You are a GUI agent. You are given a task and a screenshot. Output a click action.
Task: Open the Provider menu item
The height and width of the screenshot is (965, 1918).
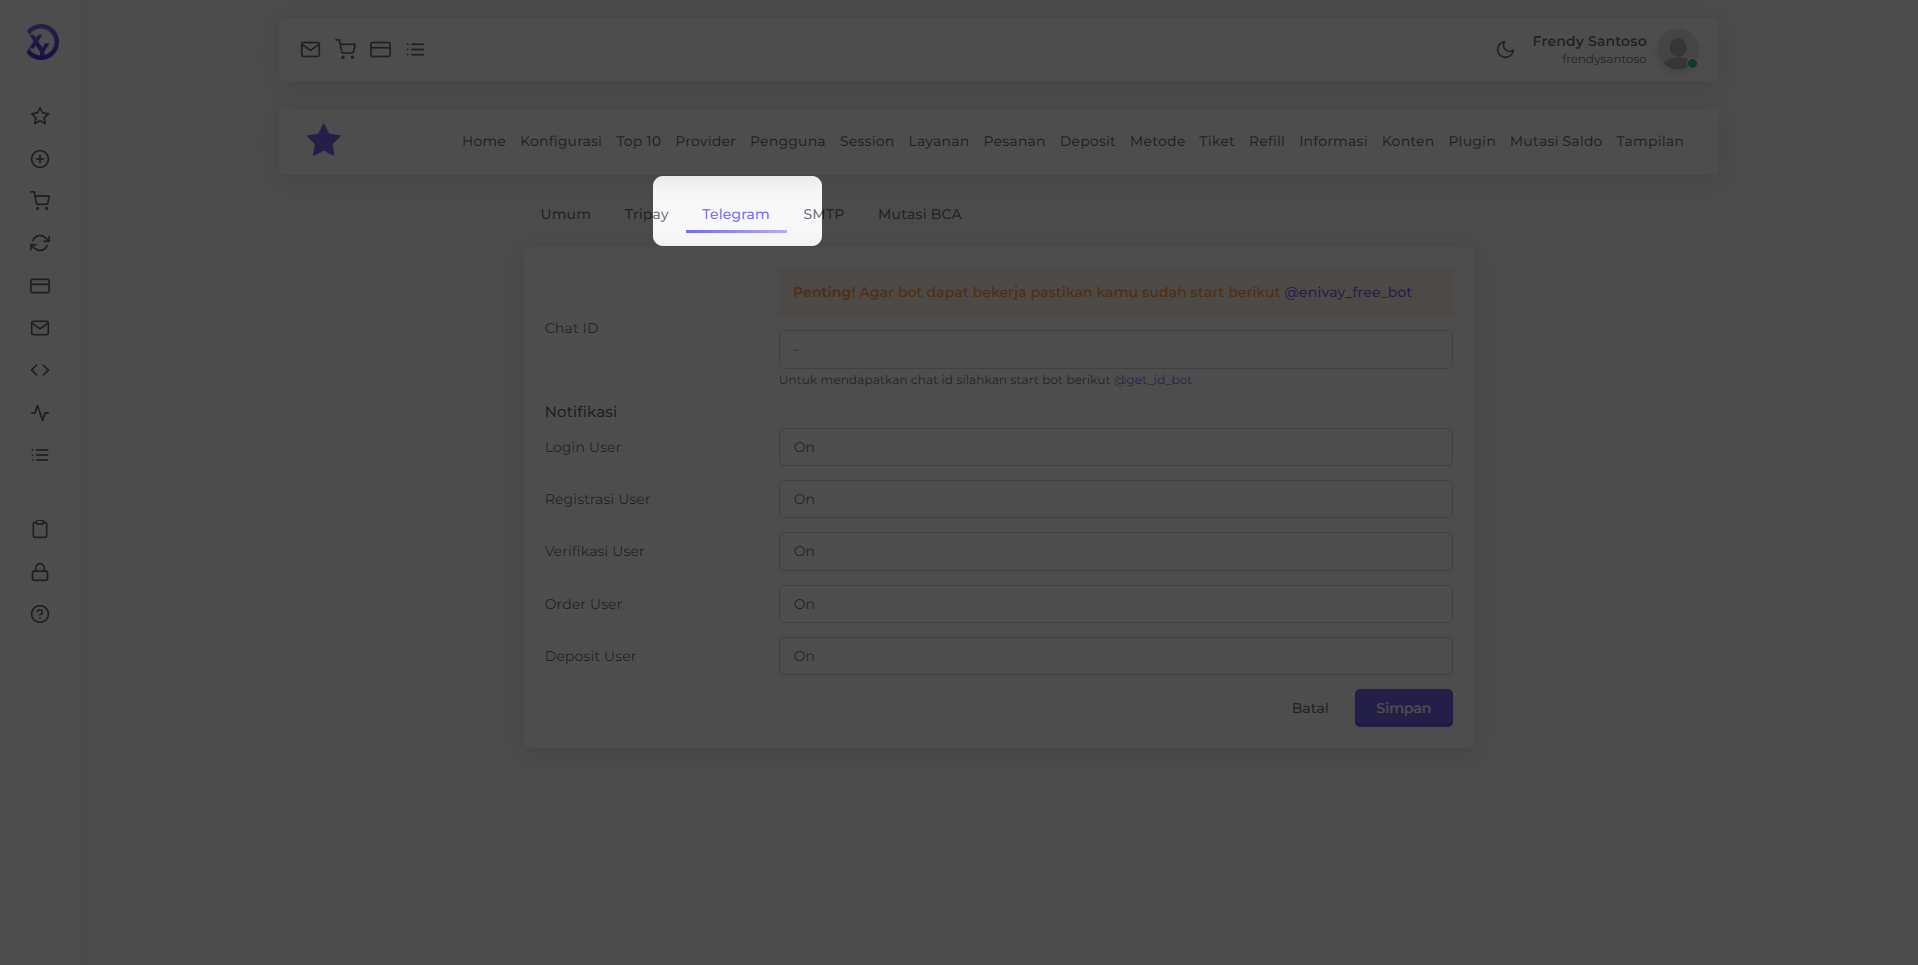click(x=705, y=141)
